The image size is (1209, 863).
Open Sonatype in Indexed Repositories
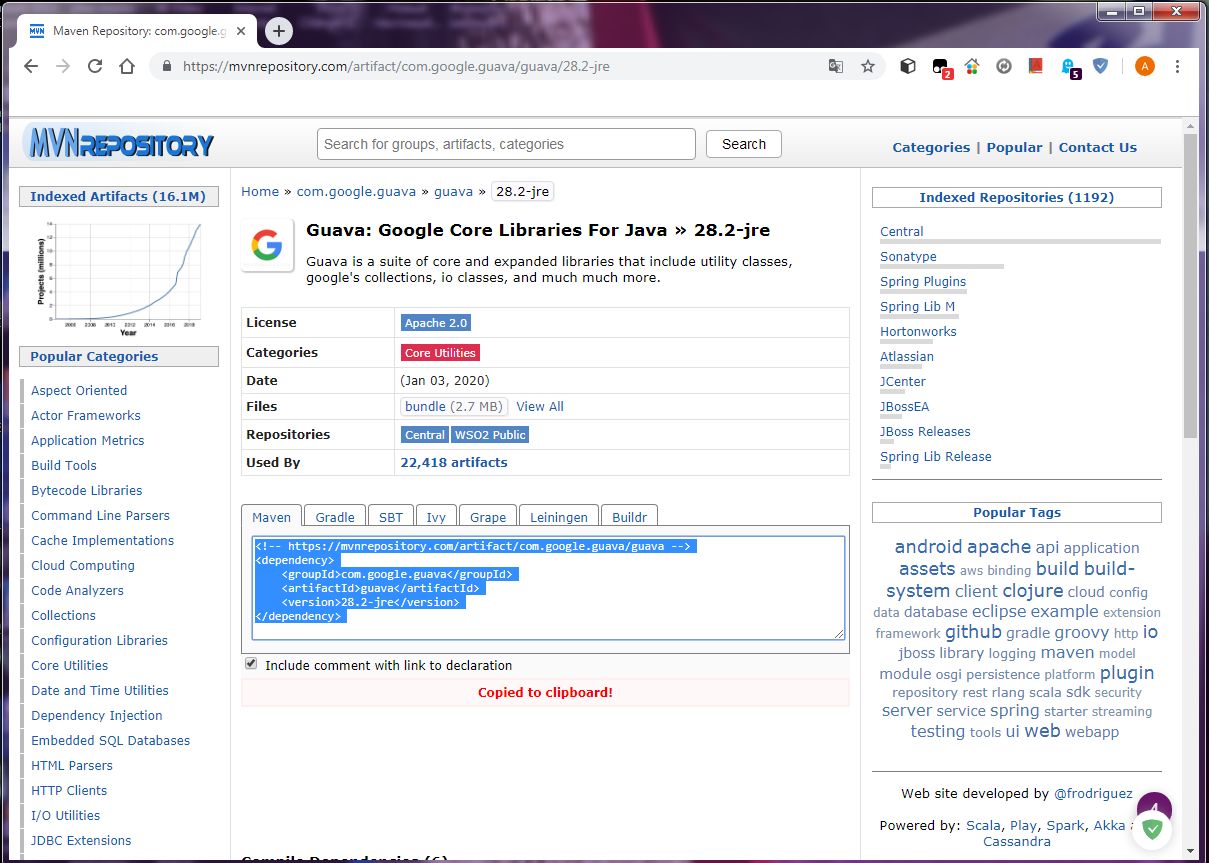[908, 257]
